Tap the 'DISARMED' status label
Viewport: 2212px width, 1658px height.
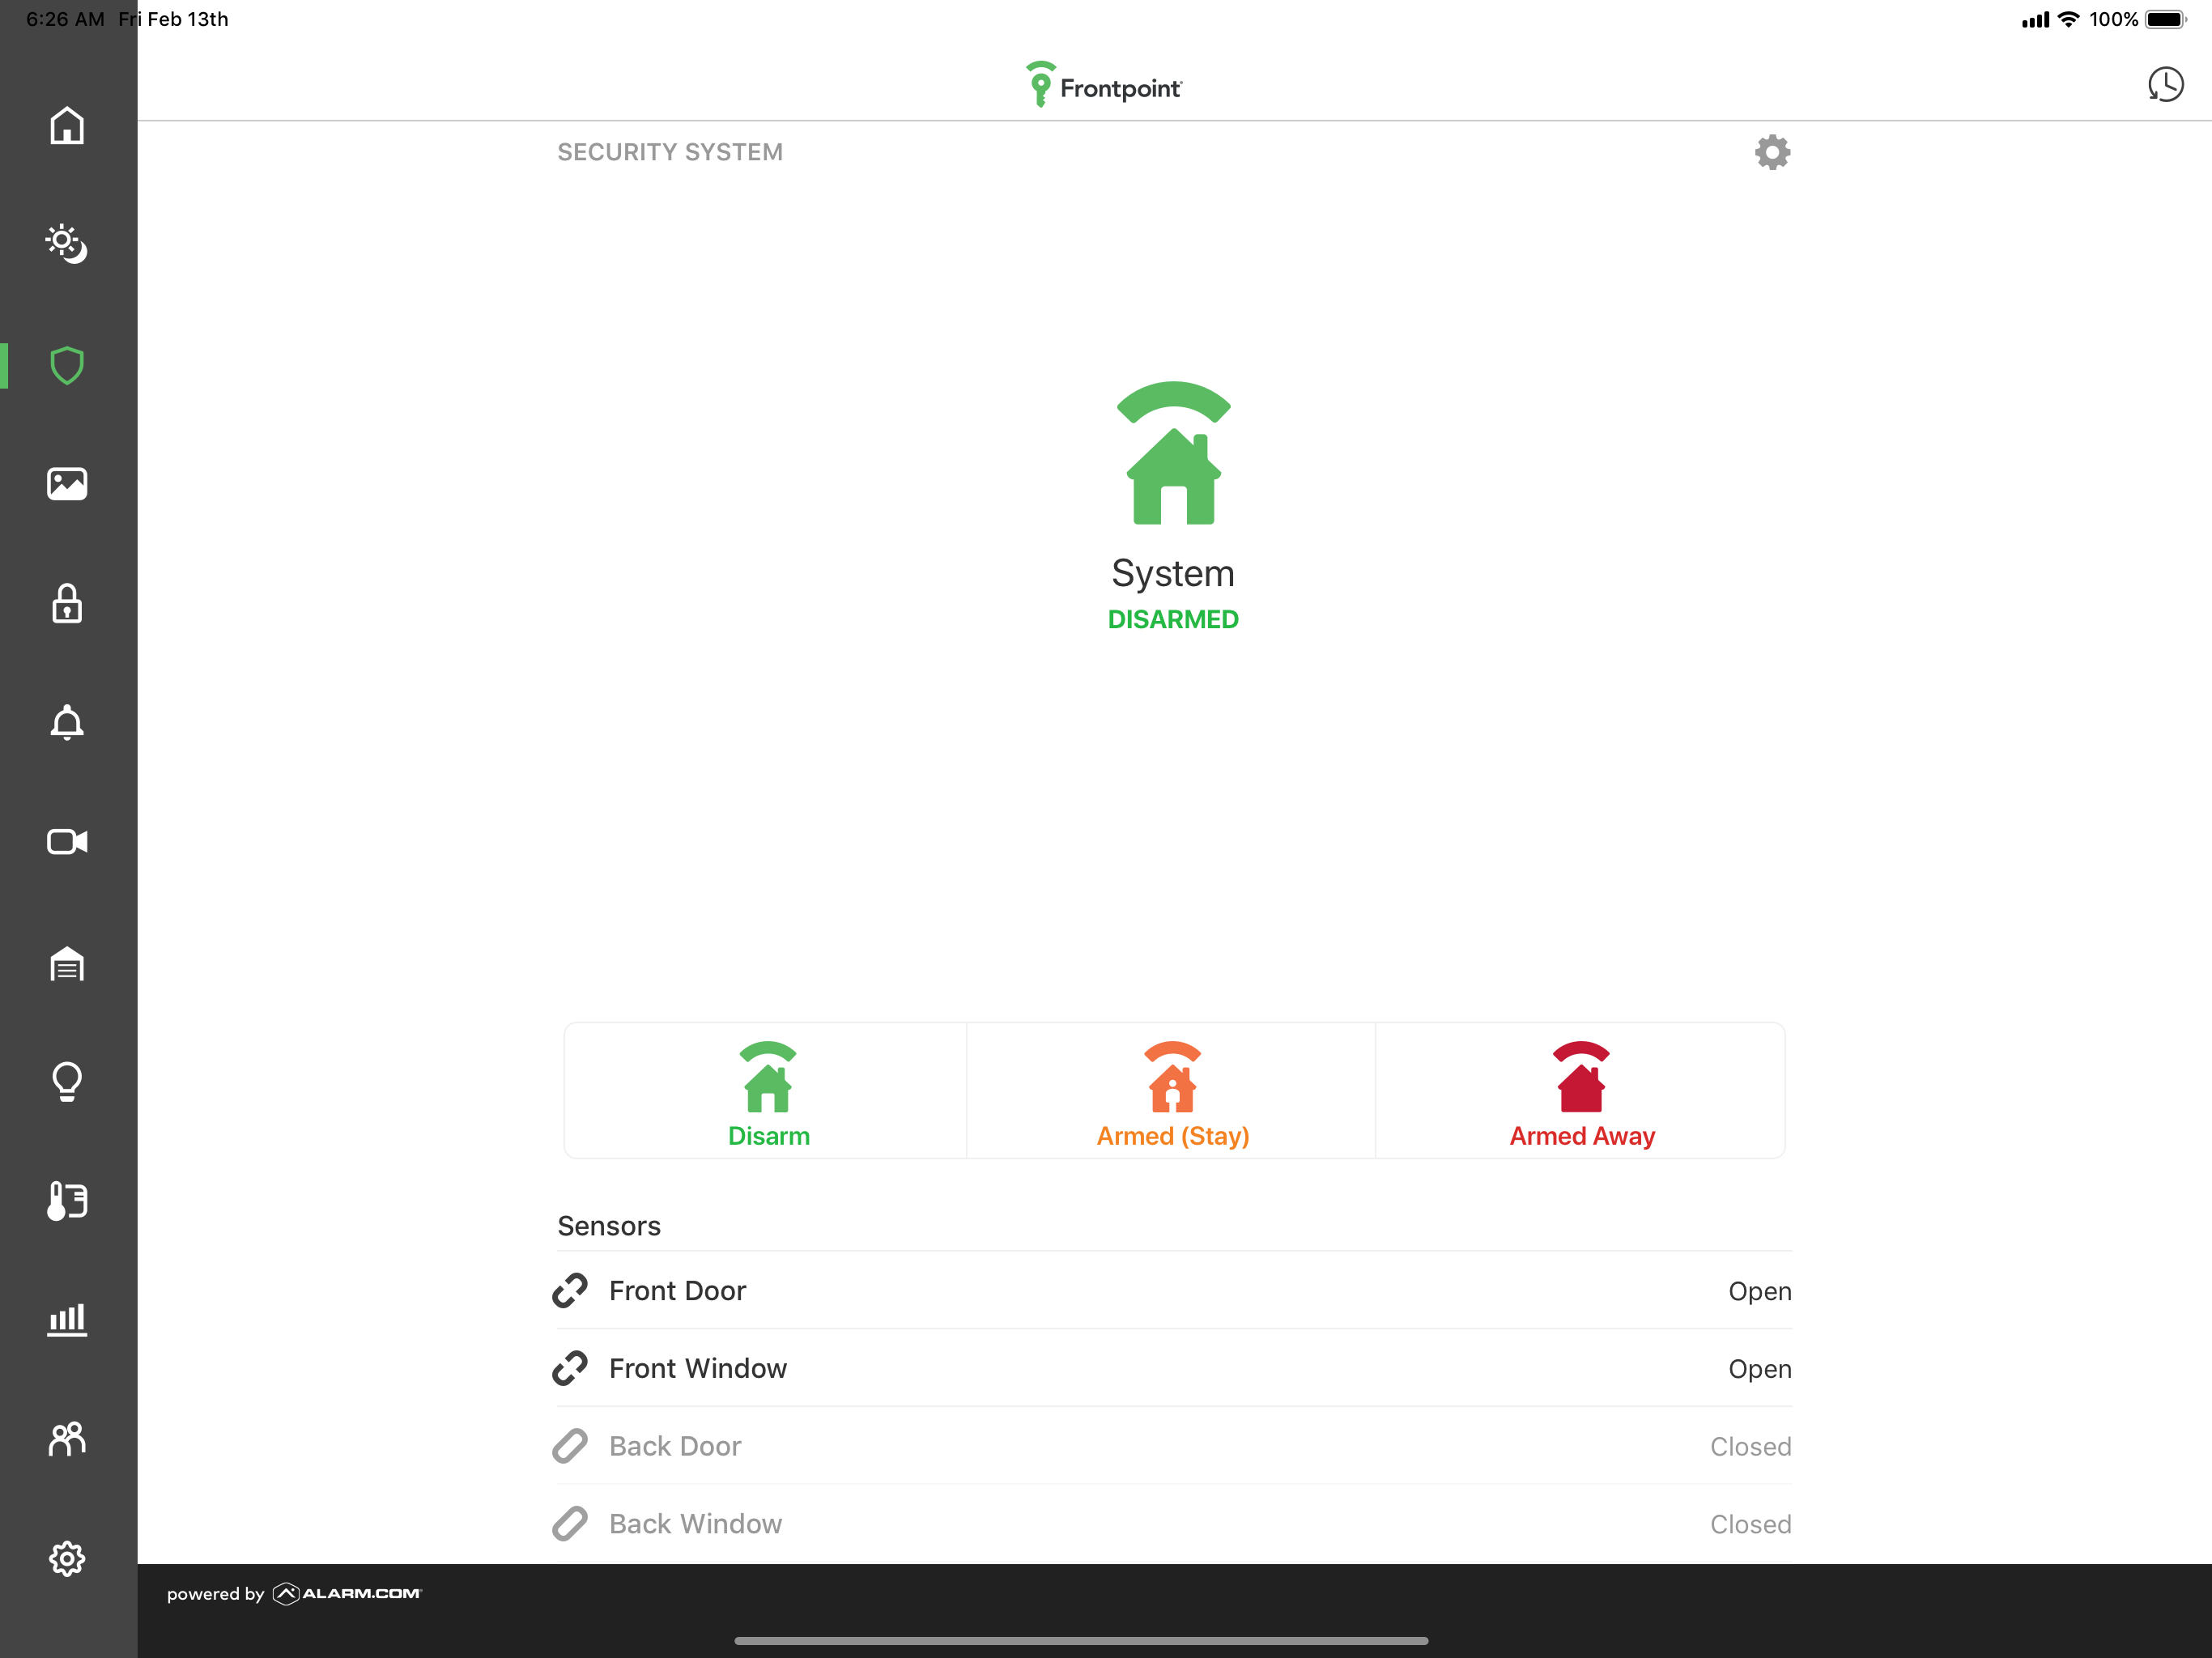point(1173,620)
